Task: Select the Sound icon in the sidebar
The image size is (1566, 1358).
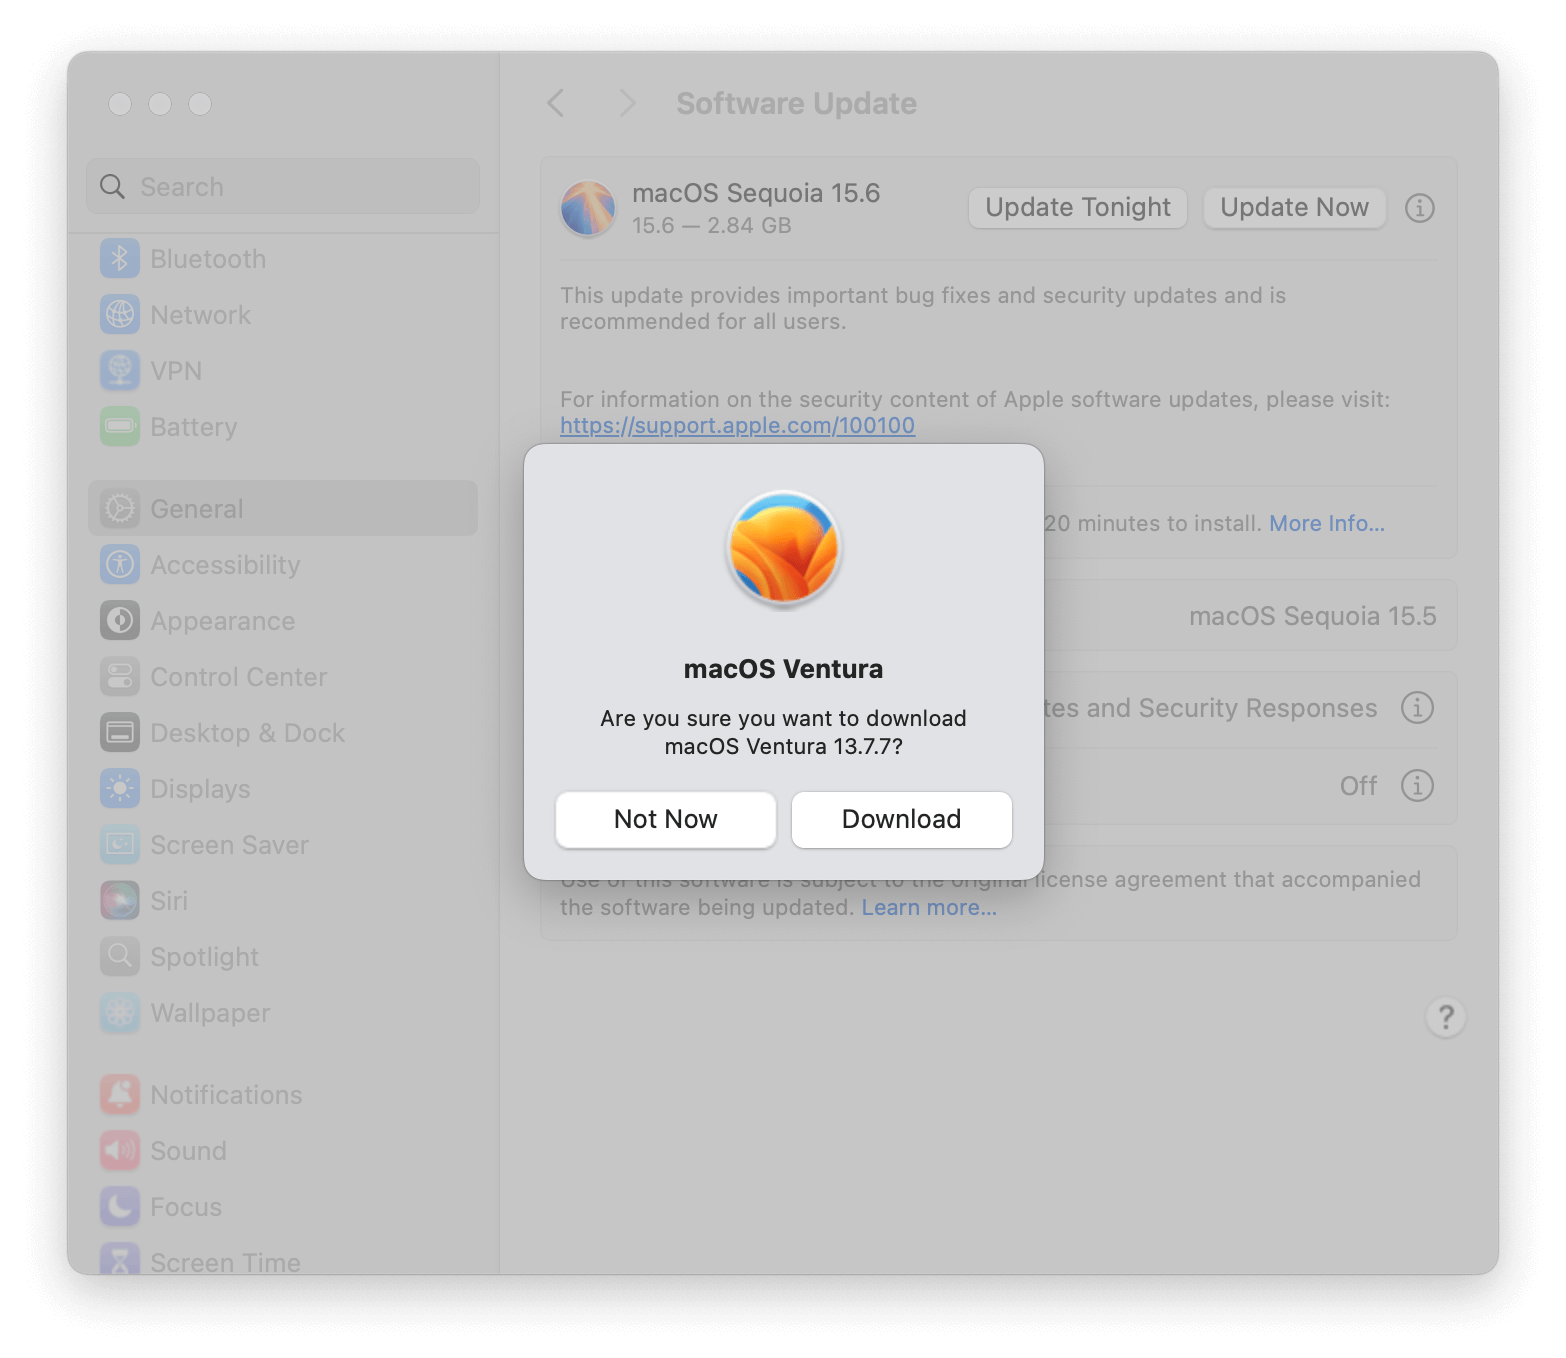Action: click(x=120, y=1151)
